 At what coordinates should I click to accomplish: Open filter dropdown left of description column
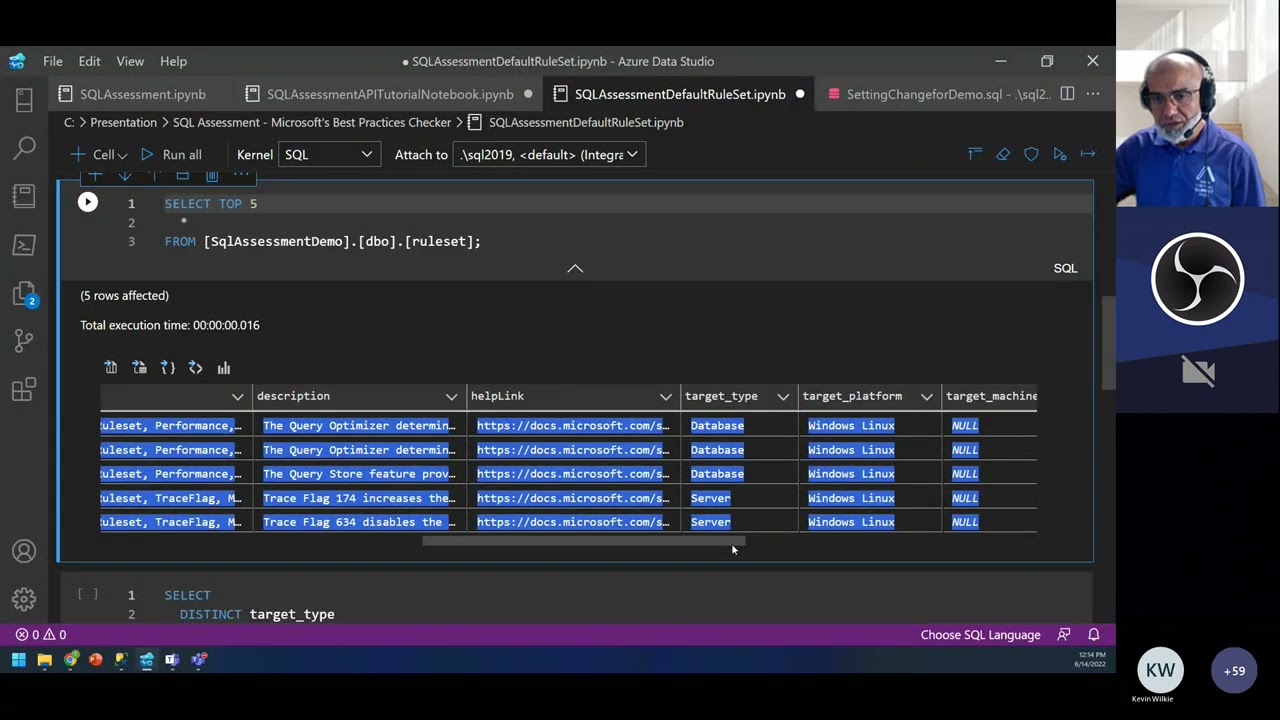[x=237, y=397]
